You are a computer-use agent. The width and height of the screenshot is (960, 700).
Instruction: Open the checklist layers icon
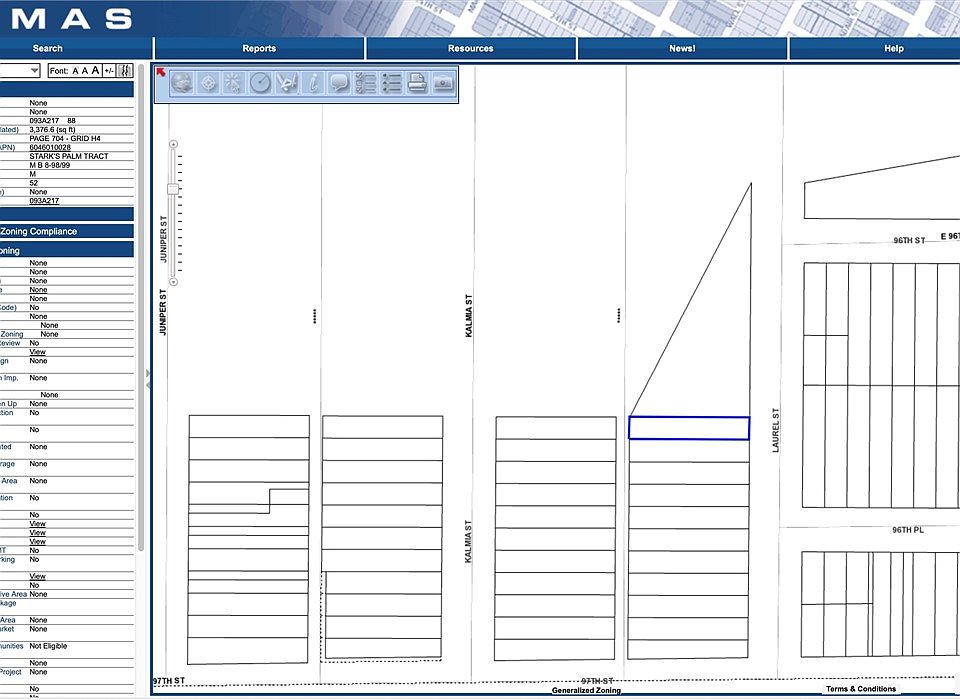pos(365,83)
